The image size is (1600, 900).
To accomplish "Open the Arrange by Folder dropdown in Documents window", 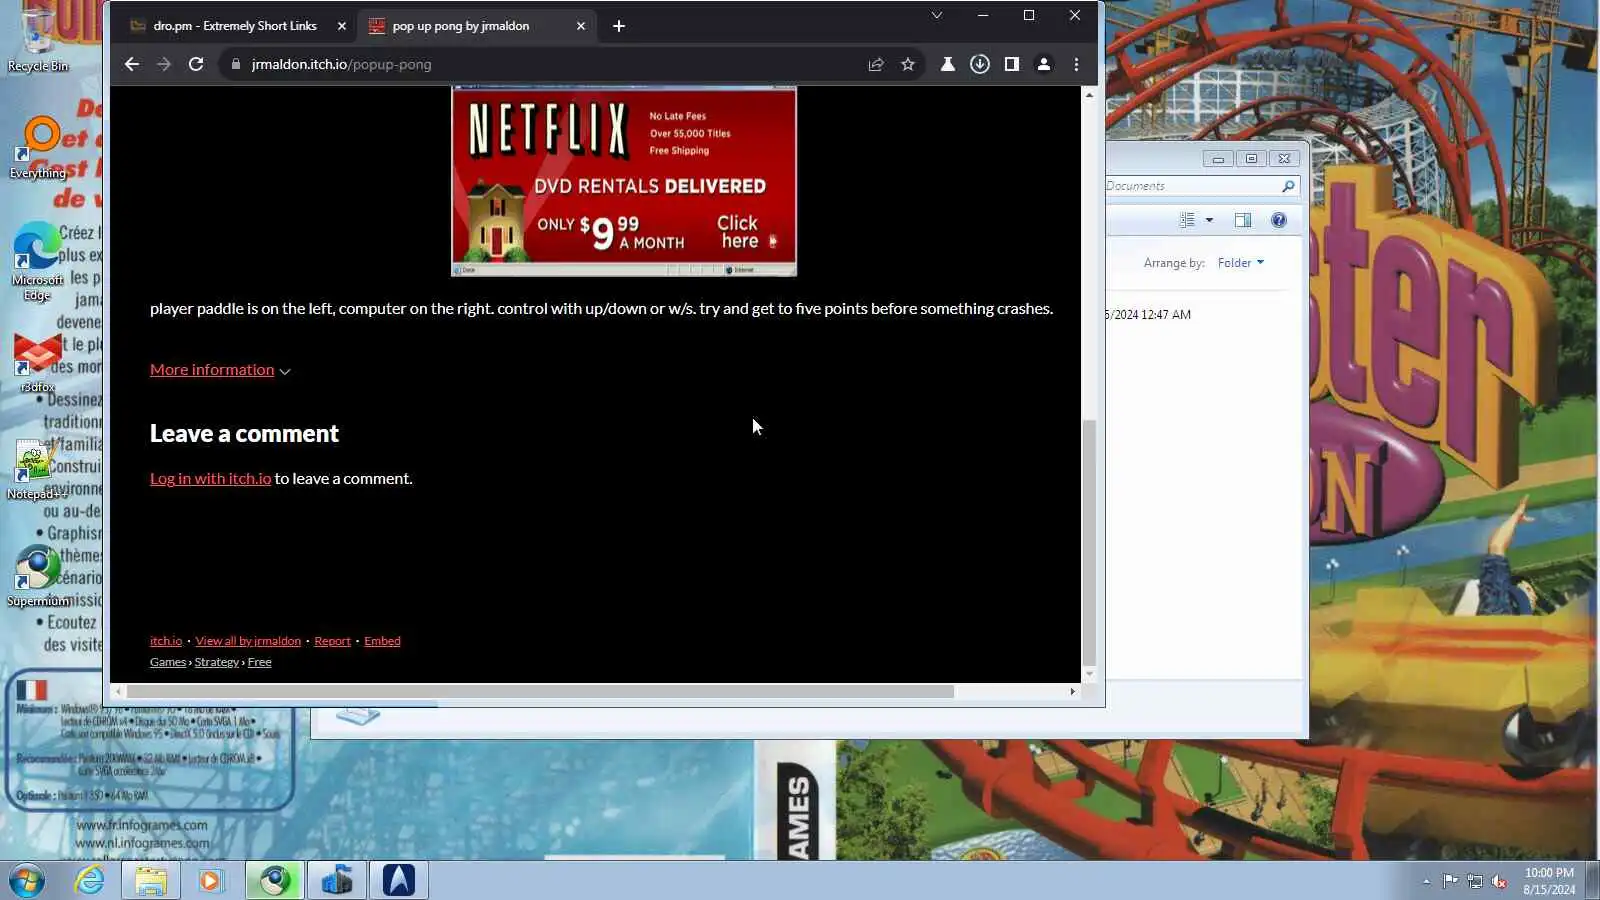I will point(1240,263).
